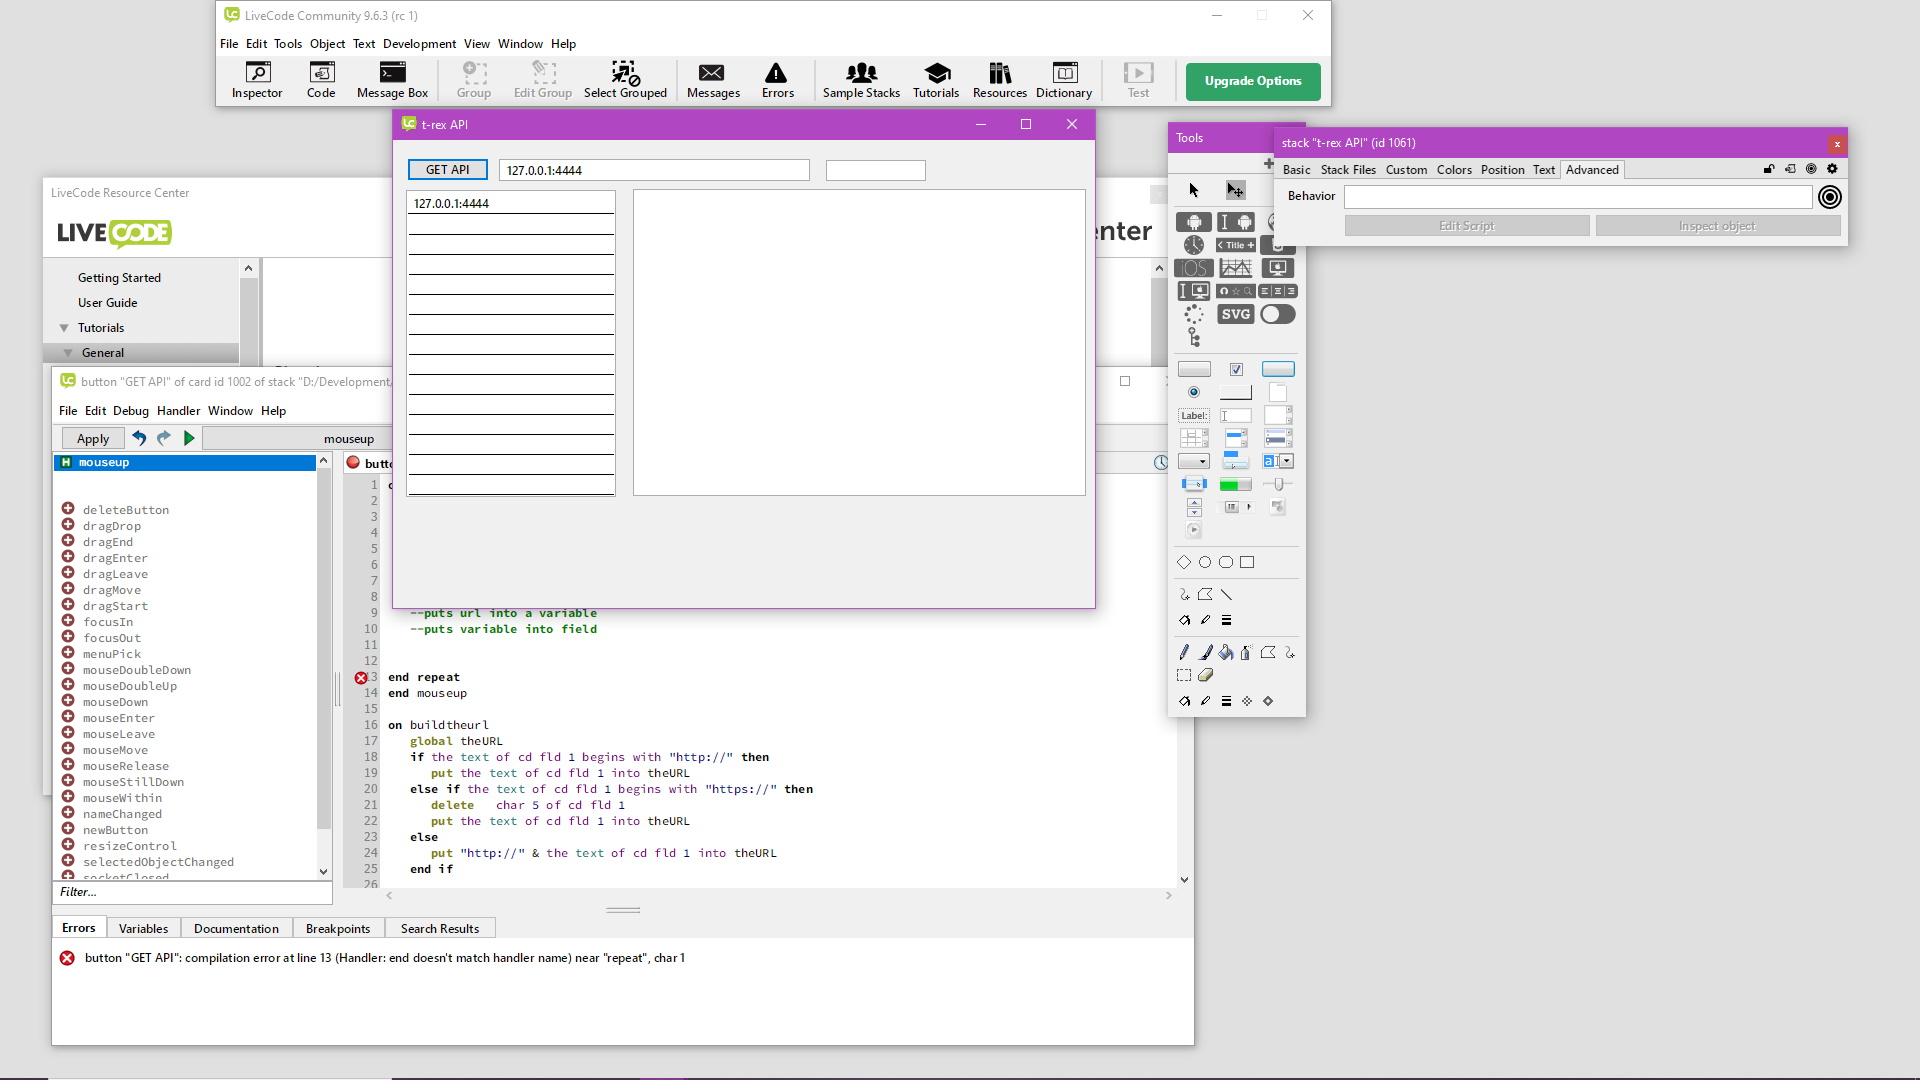Click Apply in the script editor
This screenshot has height=1080, width=1920.
pos(93,438)
